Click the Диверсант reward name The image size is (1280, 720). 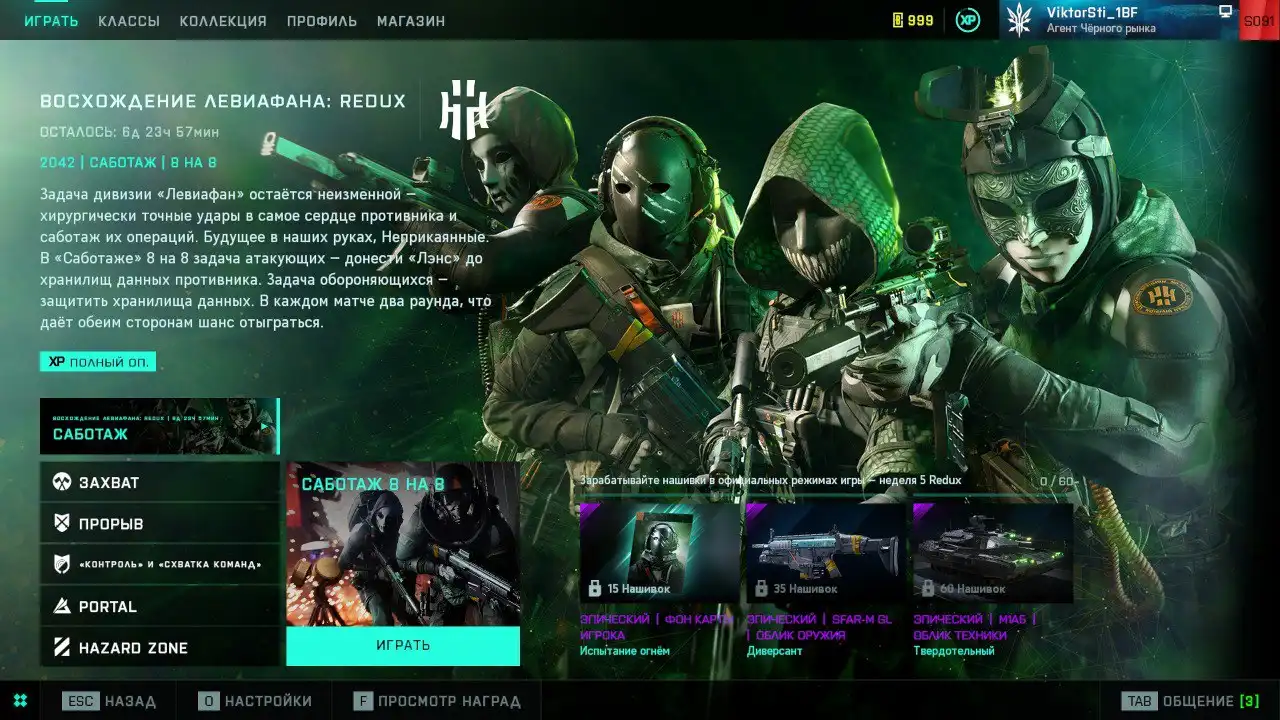(774, 651)
